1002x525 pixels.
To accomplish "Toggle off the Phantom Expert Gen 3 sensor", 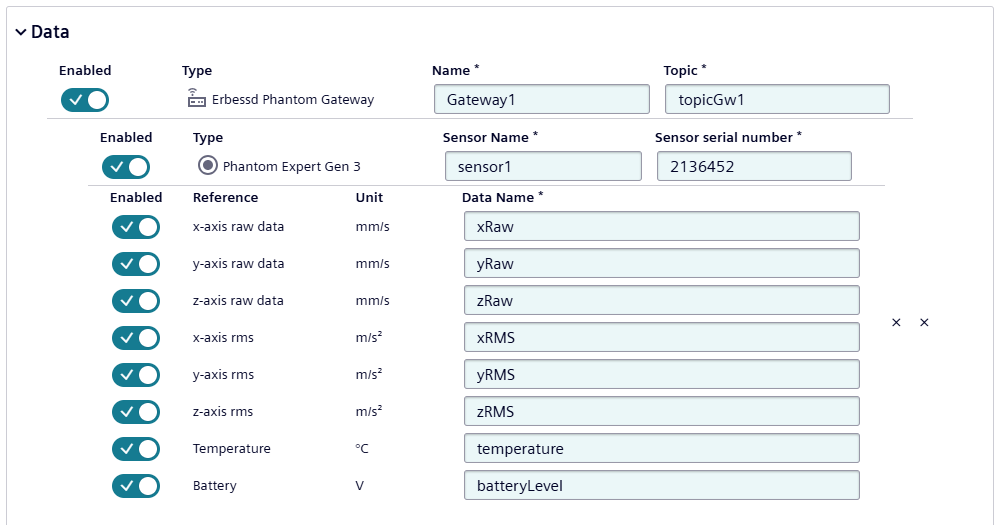I will (126, 167).
